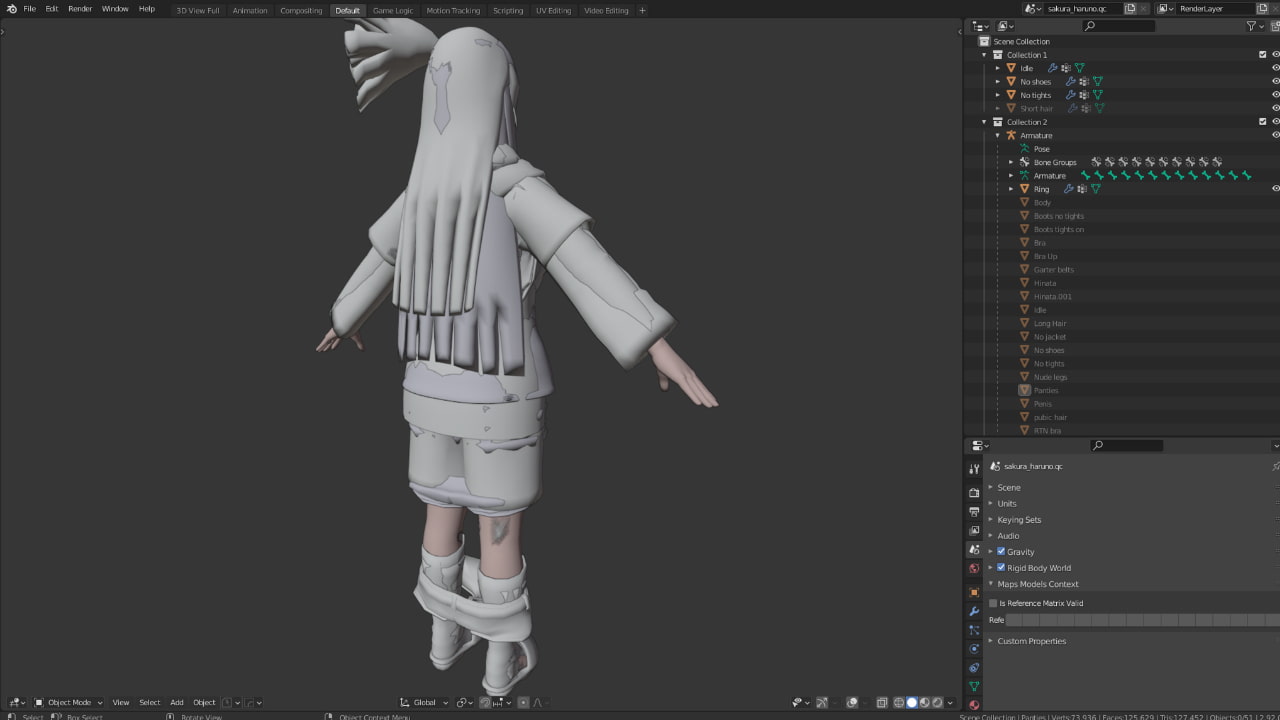Click the Blender logo icon

pyautogui.click(x=11, y=9)
